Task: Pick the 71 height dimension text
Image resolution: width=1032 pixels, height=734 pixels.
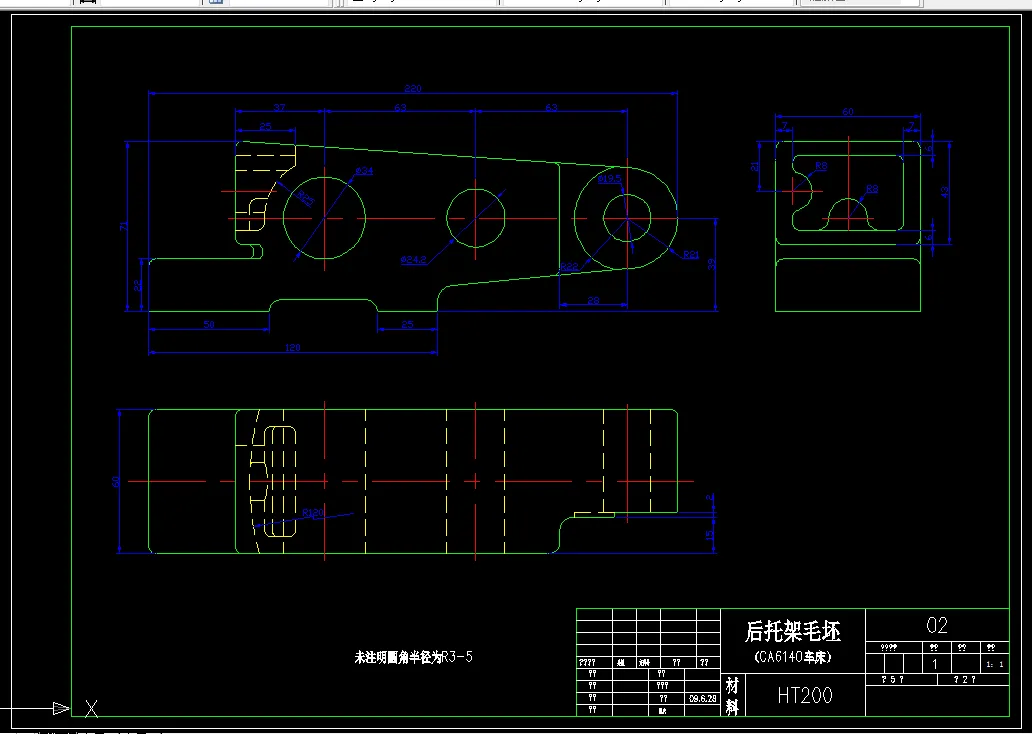Action: pyautogui.click(x=123, y=226)
